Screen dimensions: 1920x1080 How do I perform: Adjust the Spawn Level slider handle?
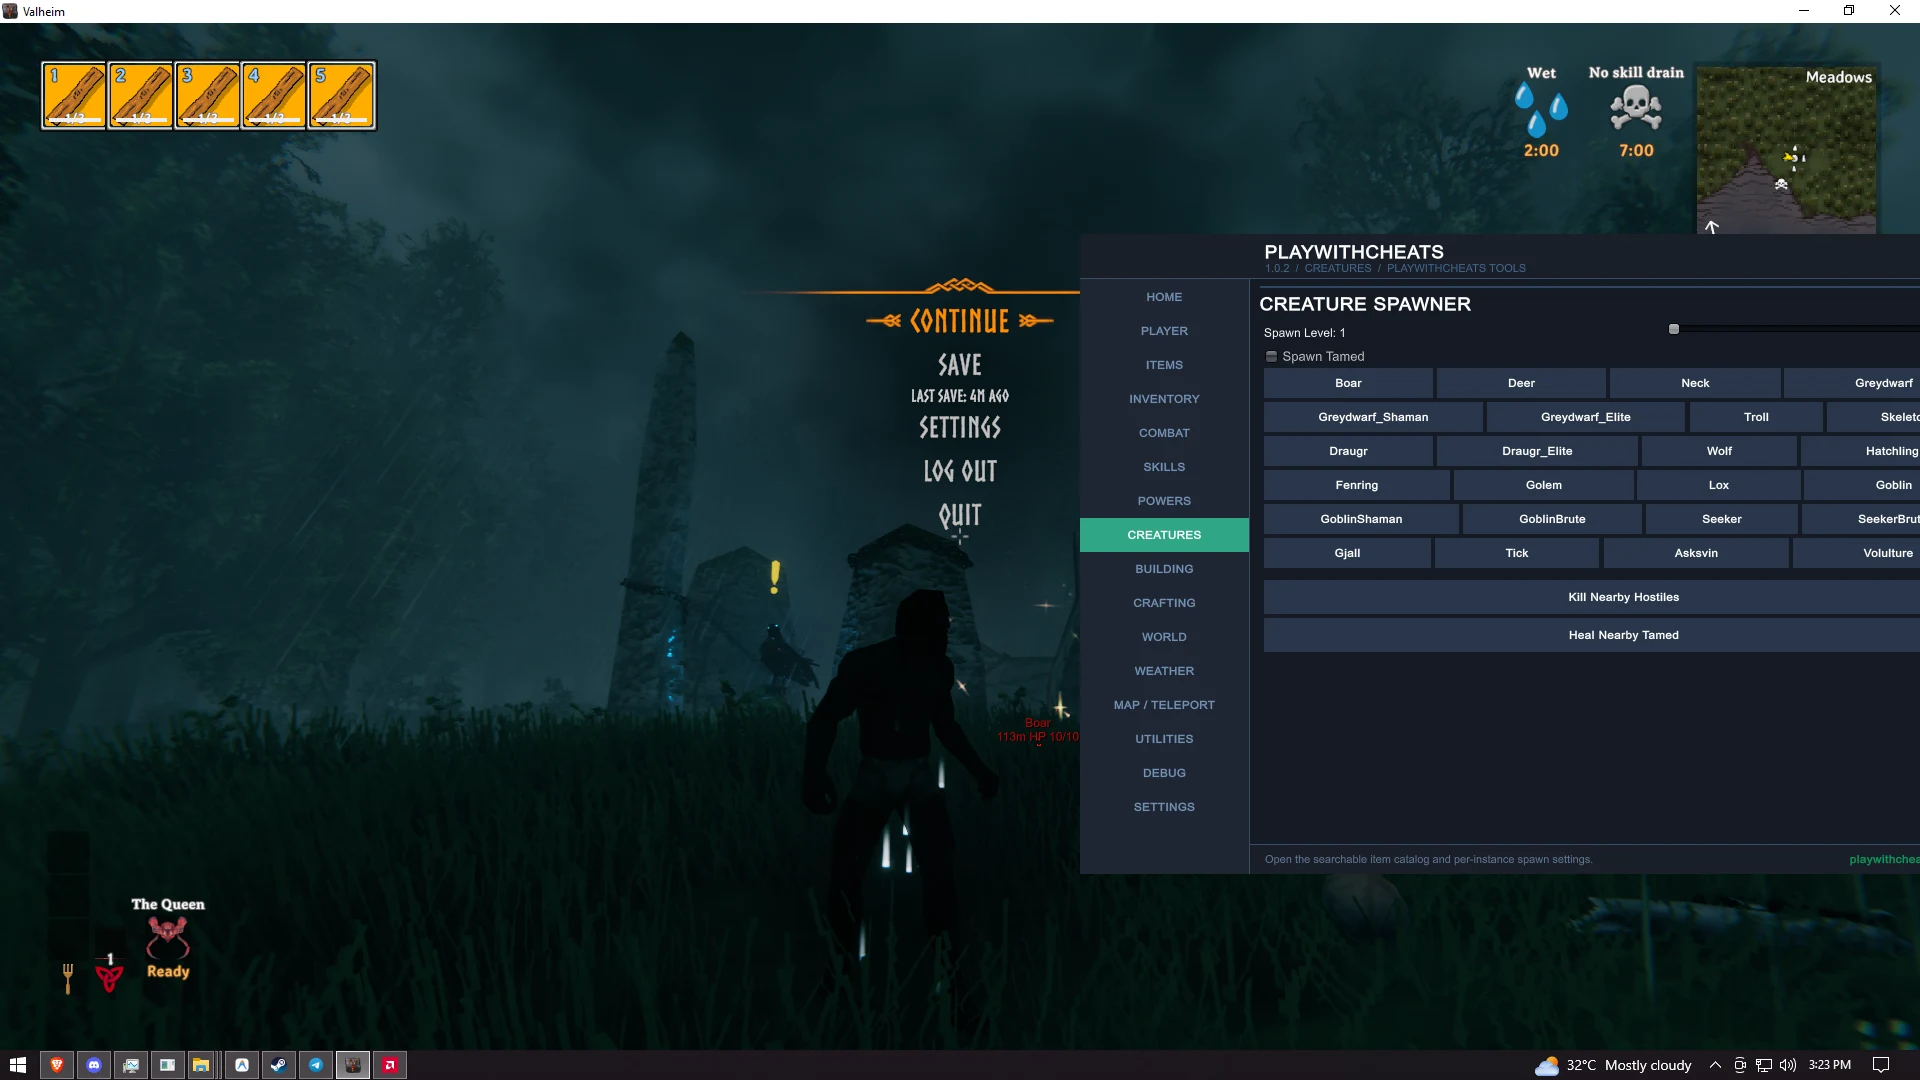point(1674,329)
